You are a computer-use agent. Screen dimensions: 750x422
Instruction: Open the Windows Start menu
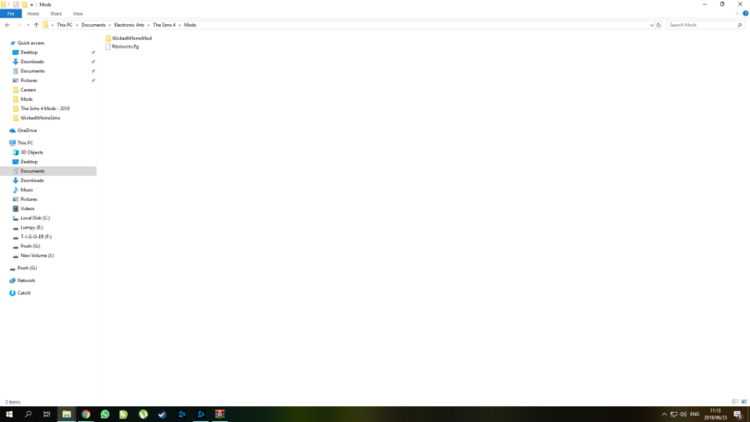(x=9, y=414)
